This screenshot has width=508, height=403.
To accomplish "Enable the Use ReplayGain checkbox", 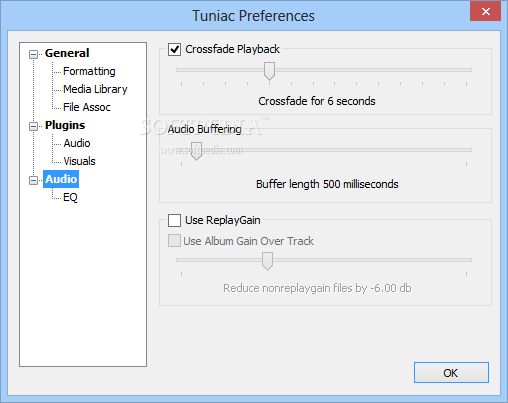I will pos(174,220).
